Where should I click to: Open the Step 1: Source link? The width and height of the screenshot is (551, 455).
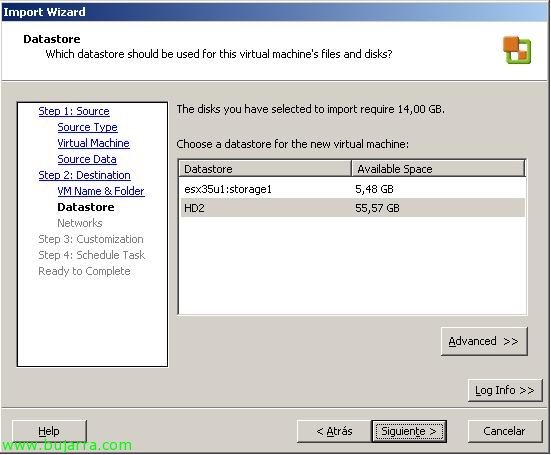click(x=74, y=111)
